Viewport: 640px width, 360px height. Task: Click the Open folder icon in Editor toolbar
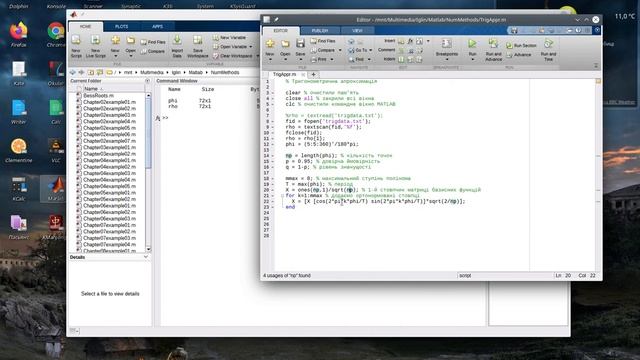coord(285,44)
